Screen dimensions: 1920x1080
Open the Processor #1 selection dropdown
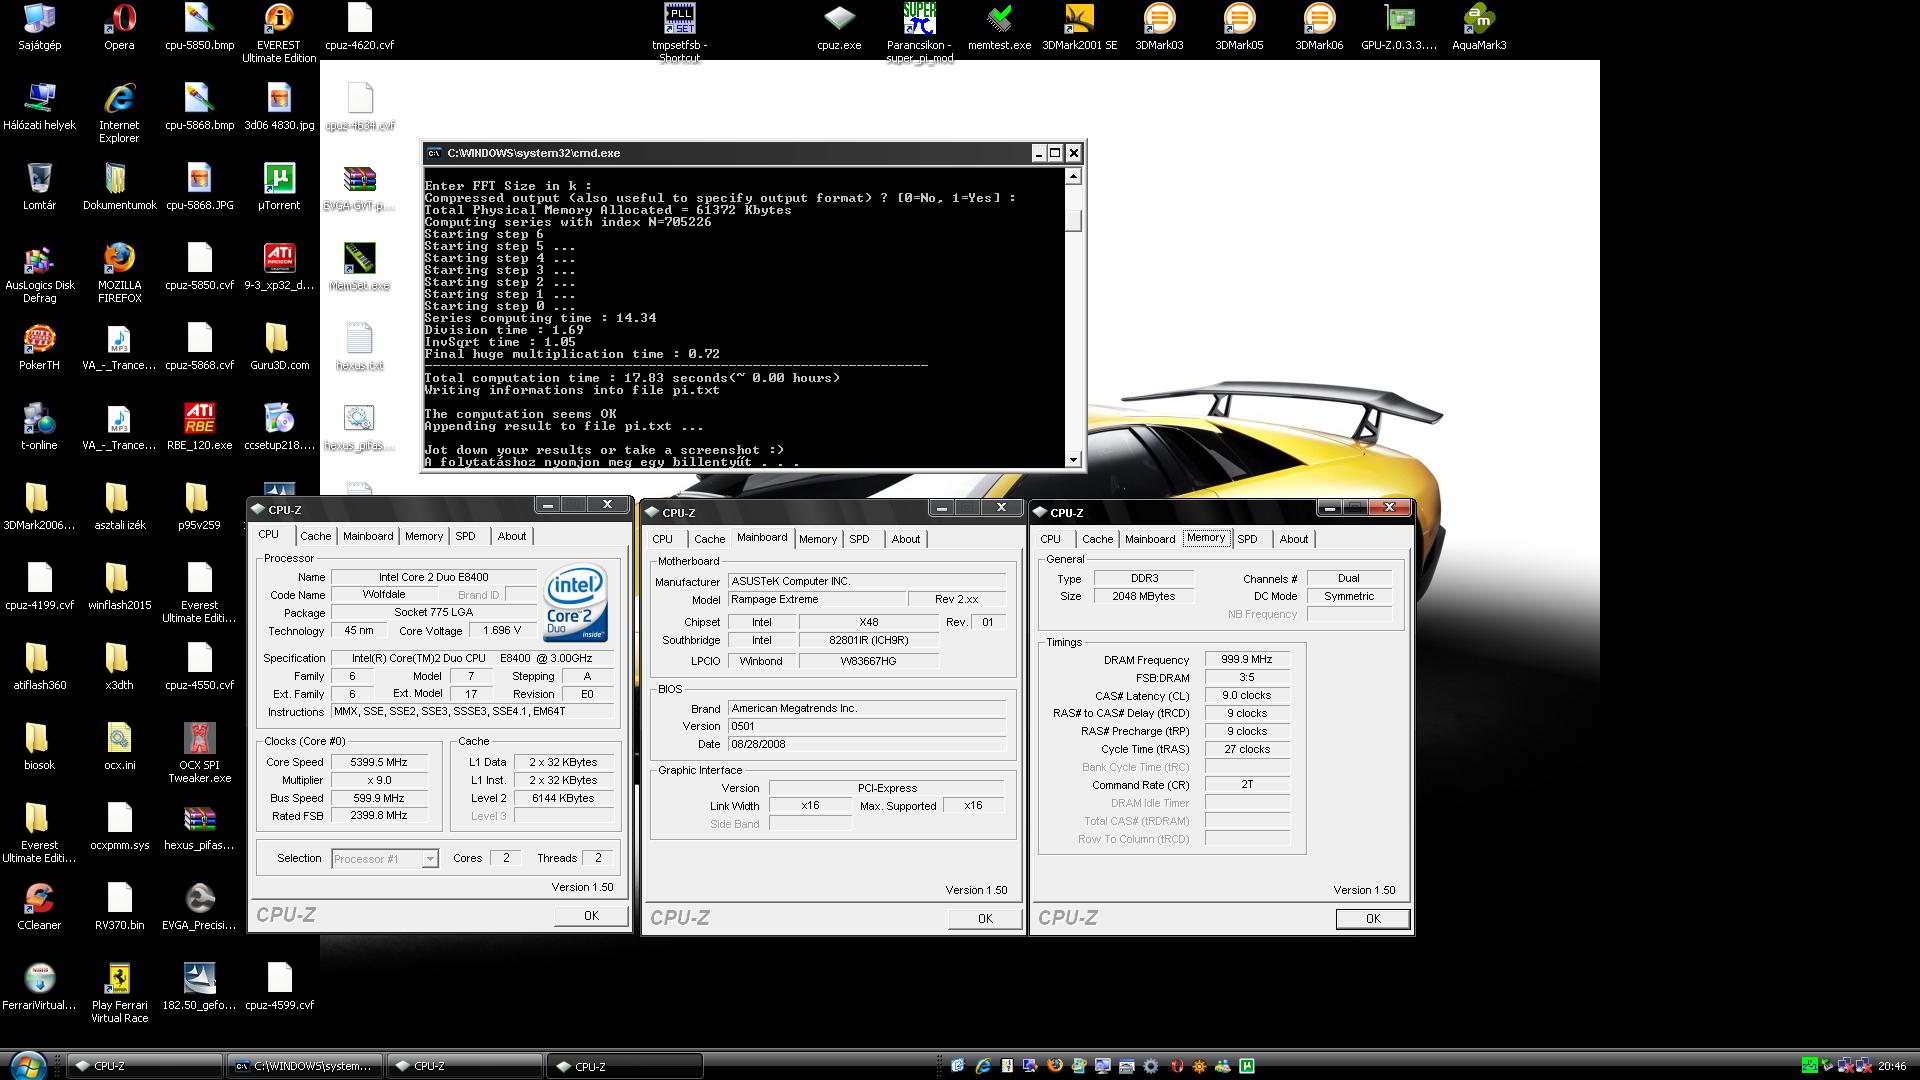pos(385,859)
